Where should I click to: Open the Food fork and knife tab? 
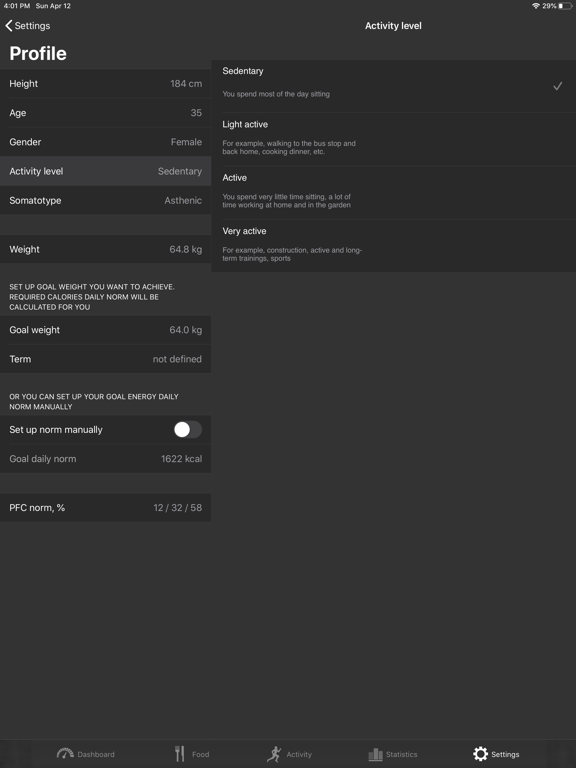pos(192,754)
